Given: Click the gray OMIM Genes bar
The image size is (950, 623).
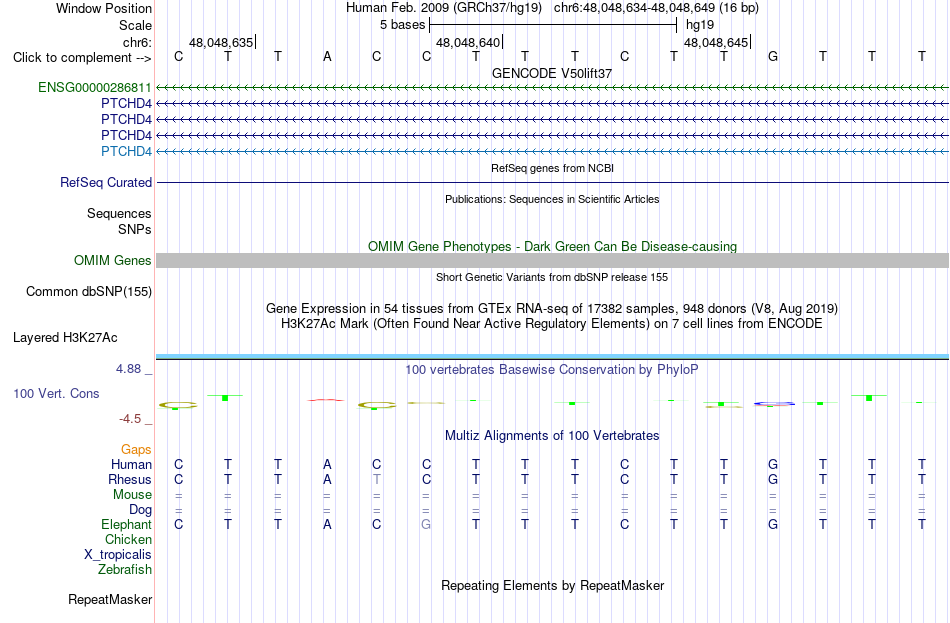Looking at the screenshot, I should coord(552,261).
